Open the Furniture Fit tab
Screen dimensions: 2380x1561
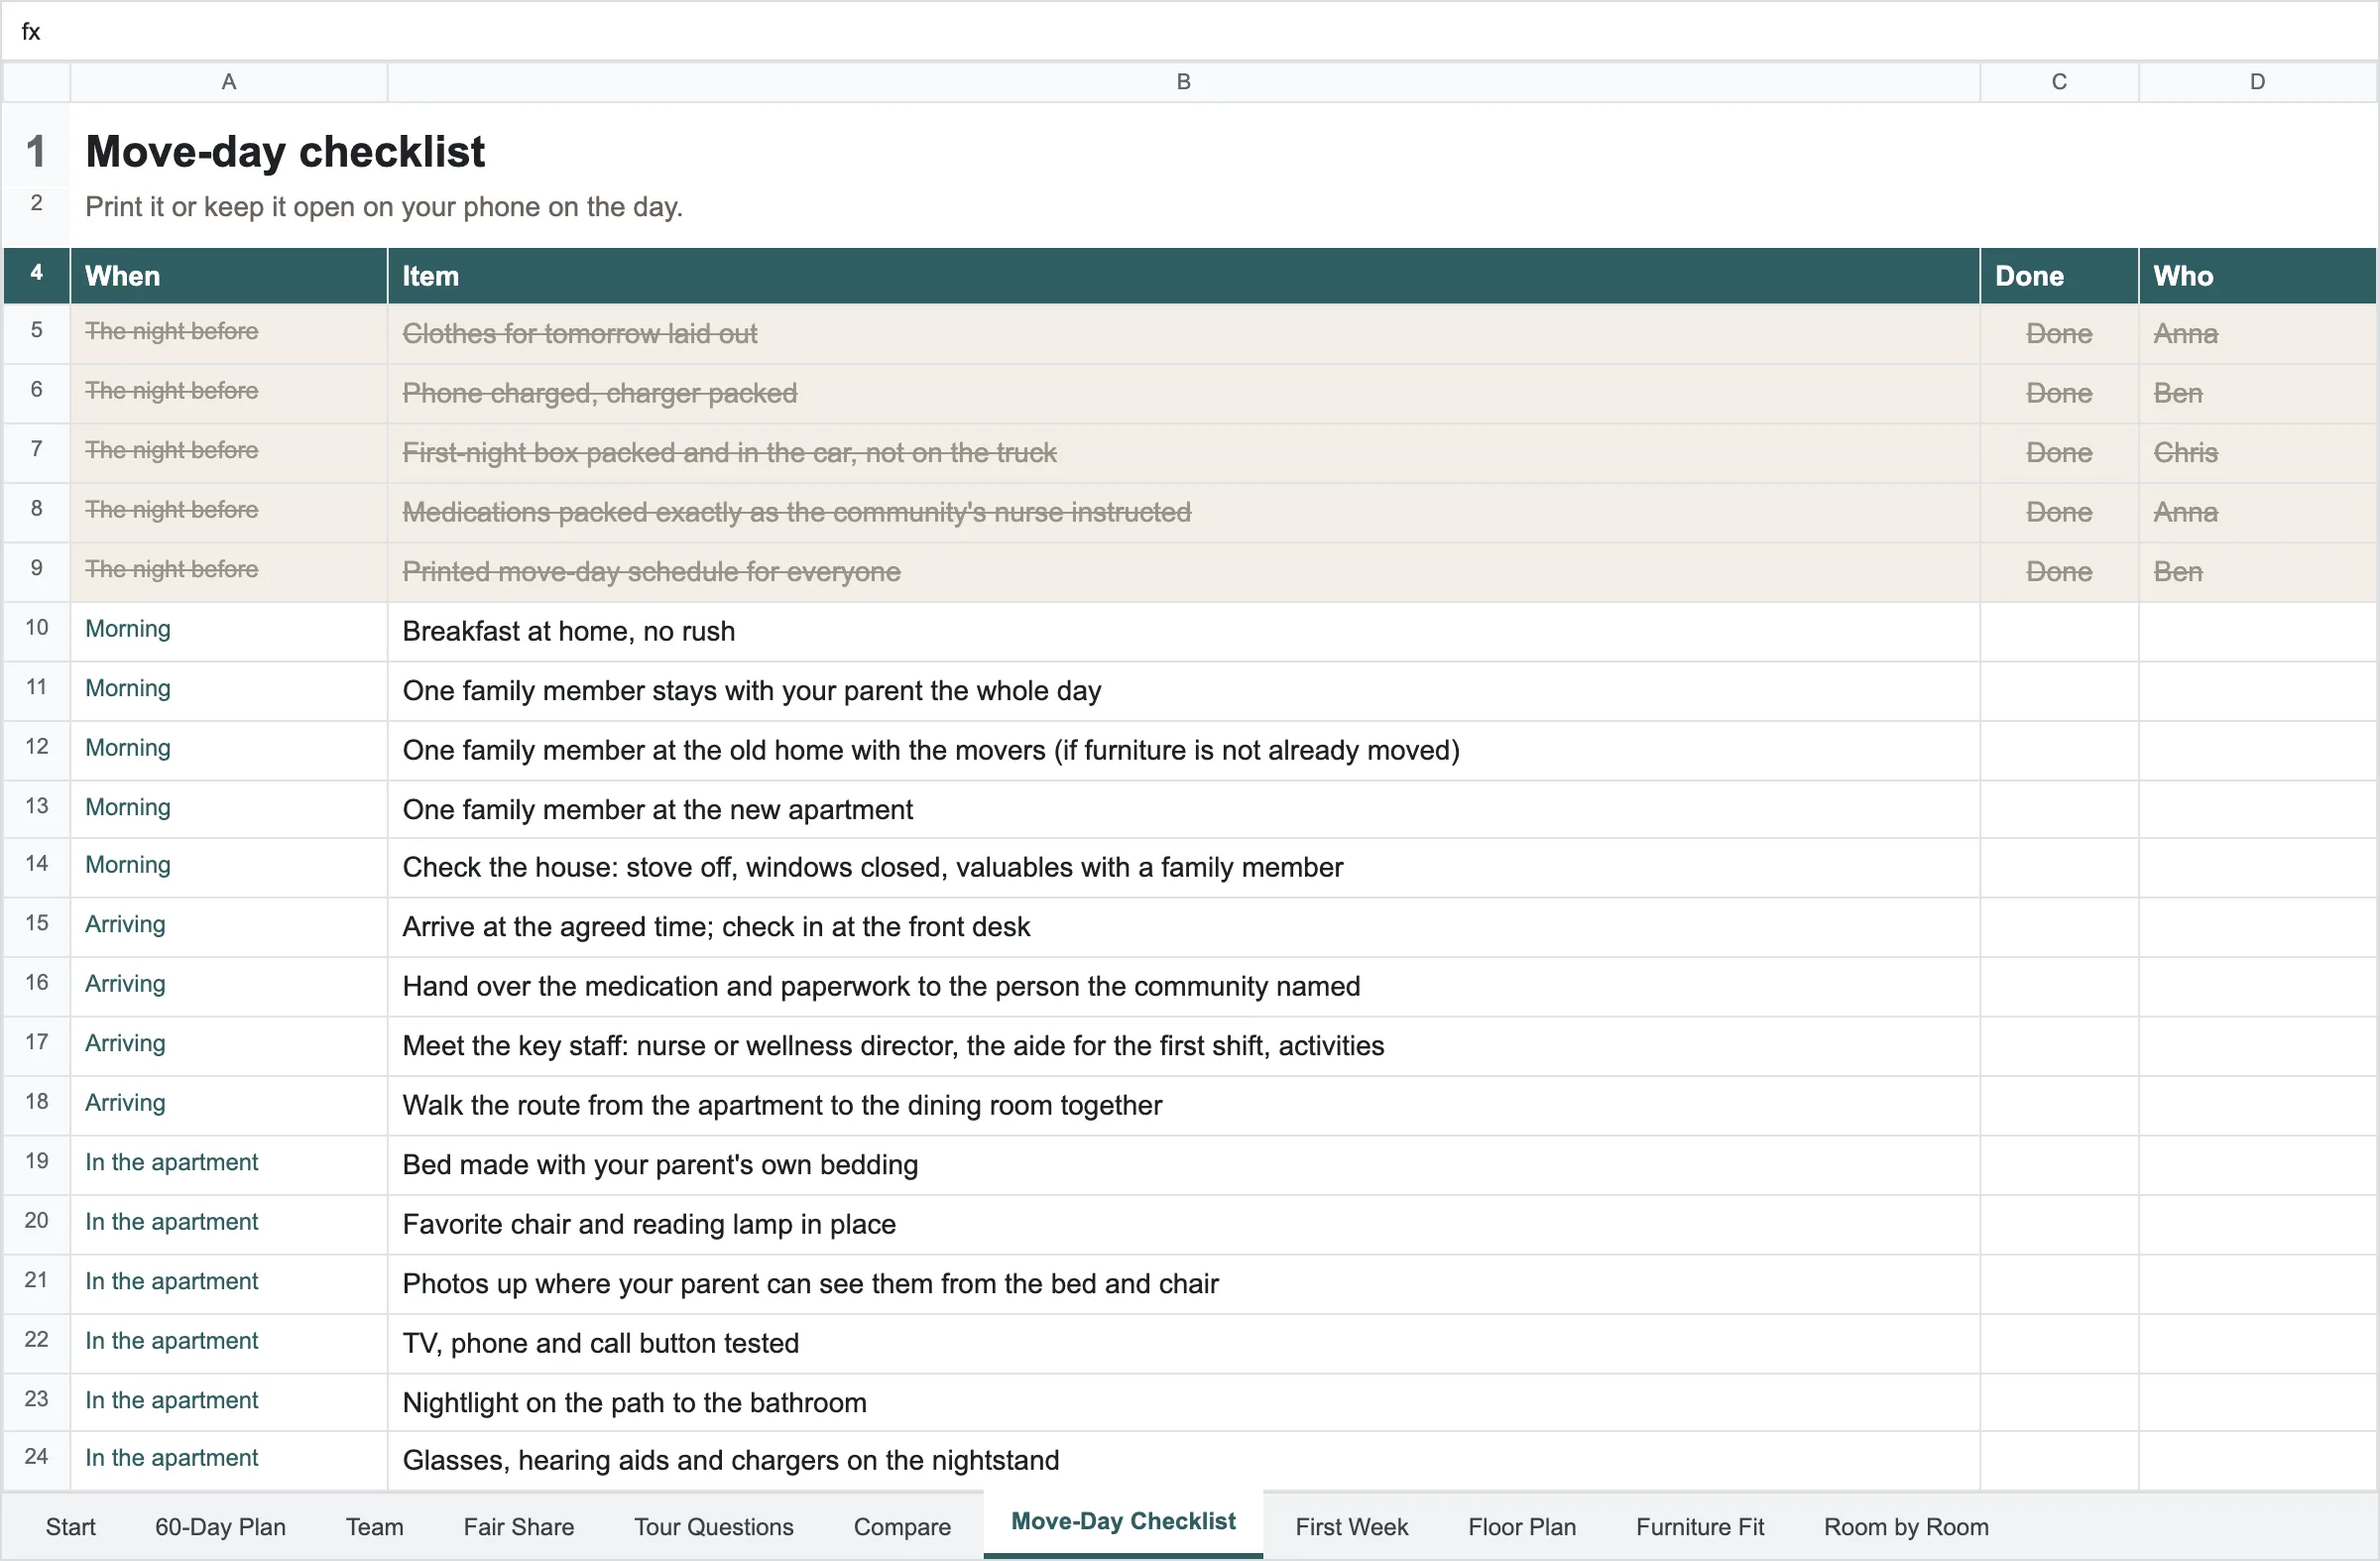click(1699, 1527)
